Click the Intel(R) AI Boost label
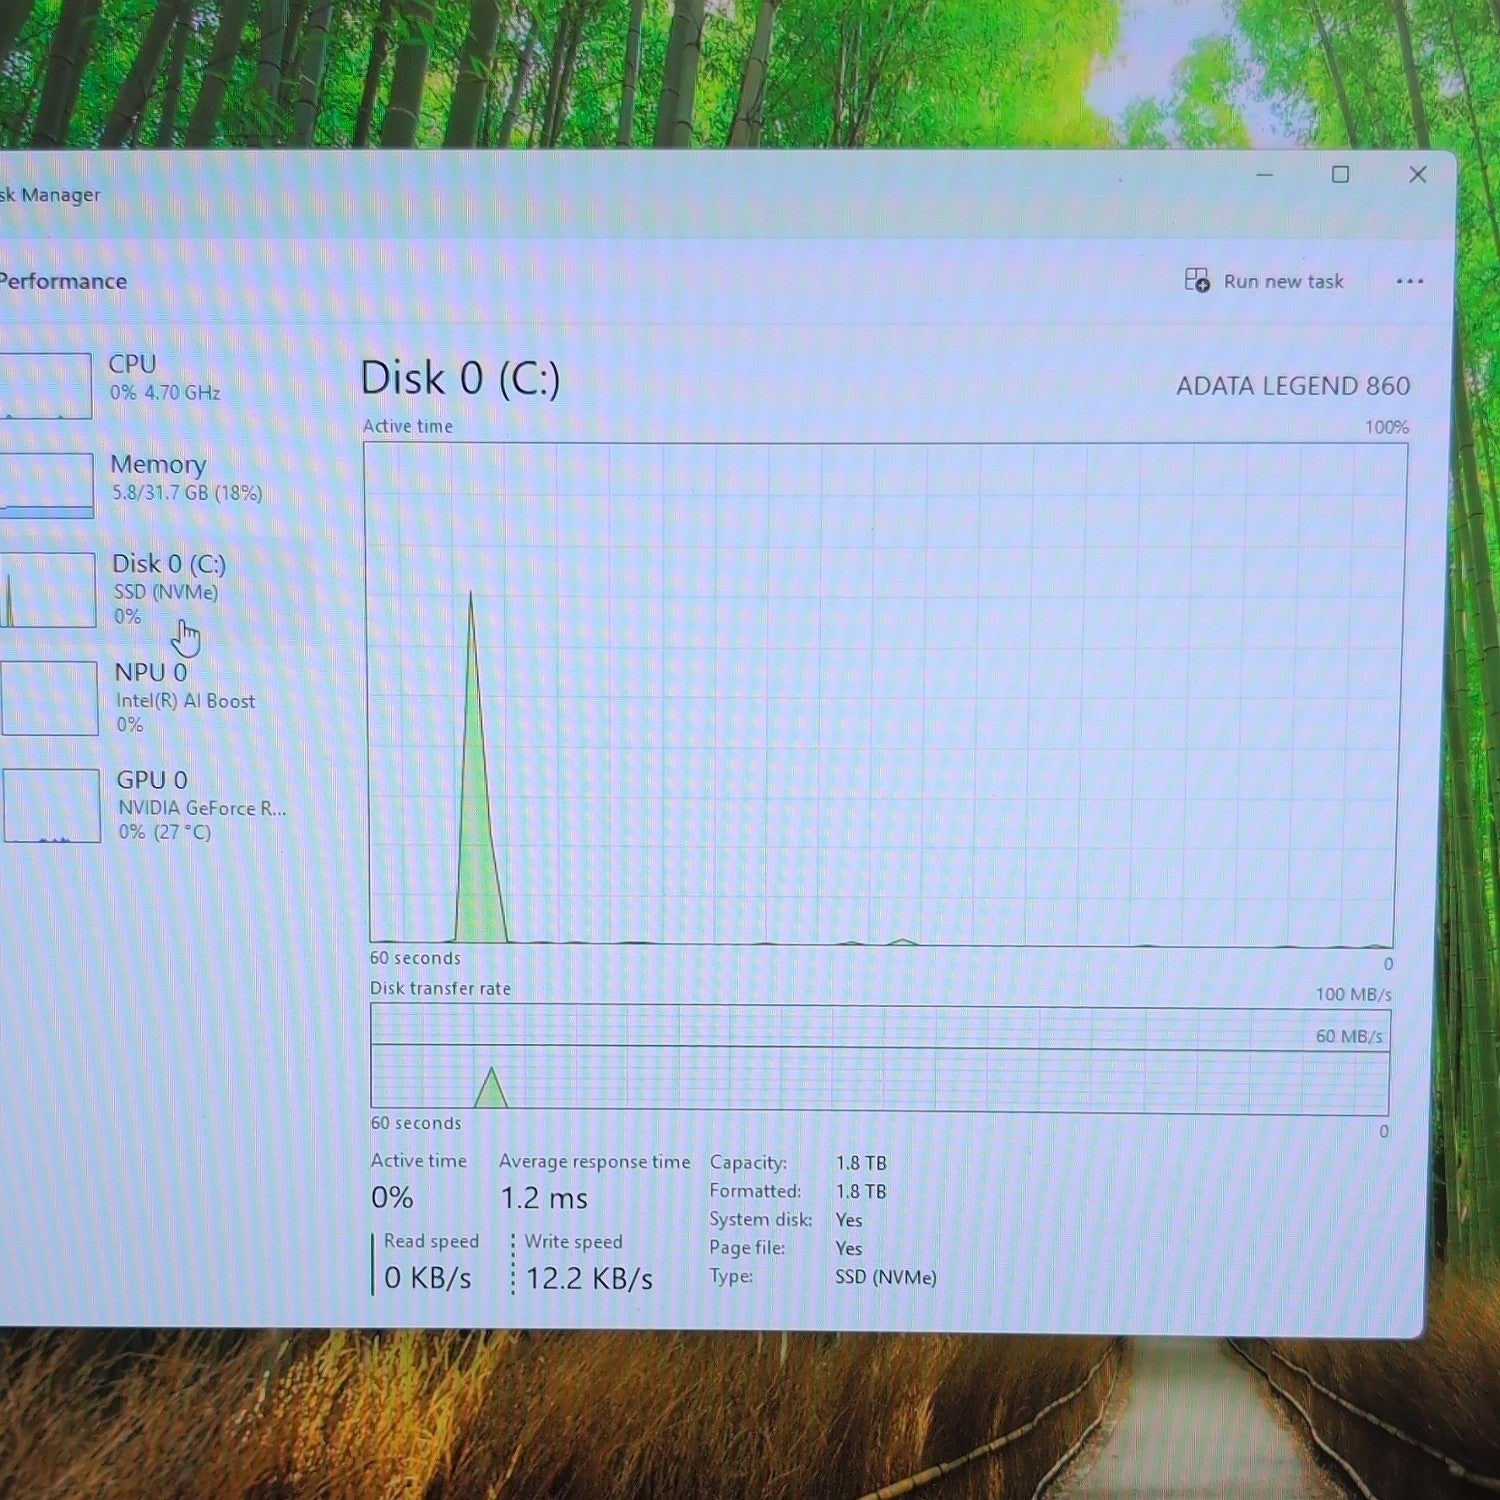The width and height of the screenshot is (1500, 1500). (x=186, y=701)
